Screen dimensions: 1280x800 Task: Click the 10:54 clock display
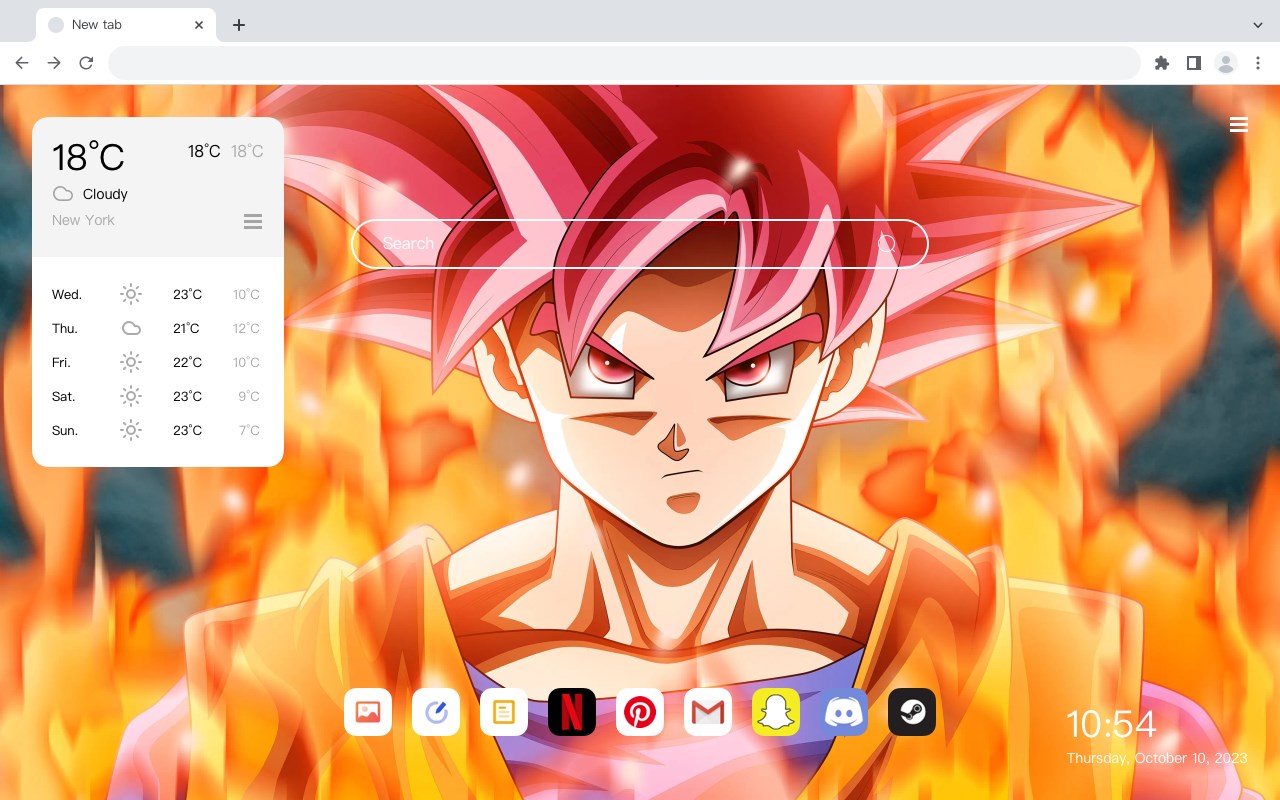pos(1111,724)
